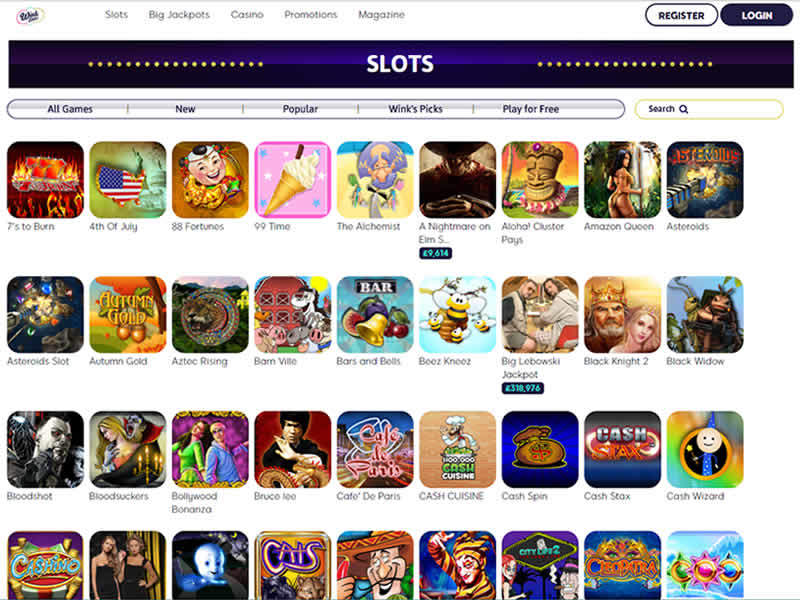Launch the Asteroids game thumbnail
This screenshot has width=800, height=600.
click(705, 180)
